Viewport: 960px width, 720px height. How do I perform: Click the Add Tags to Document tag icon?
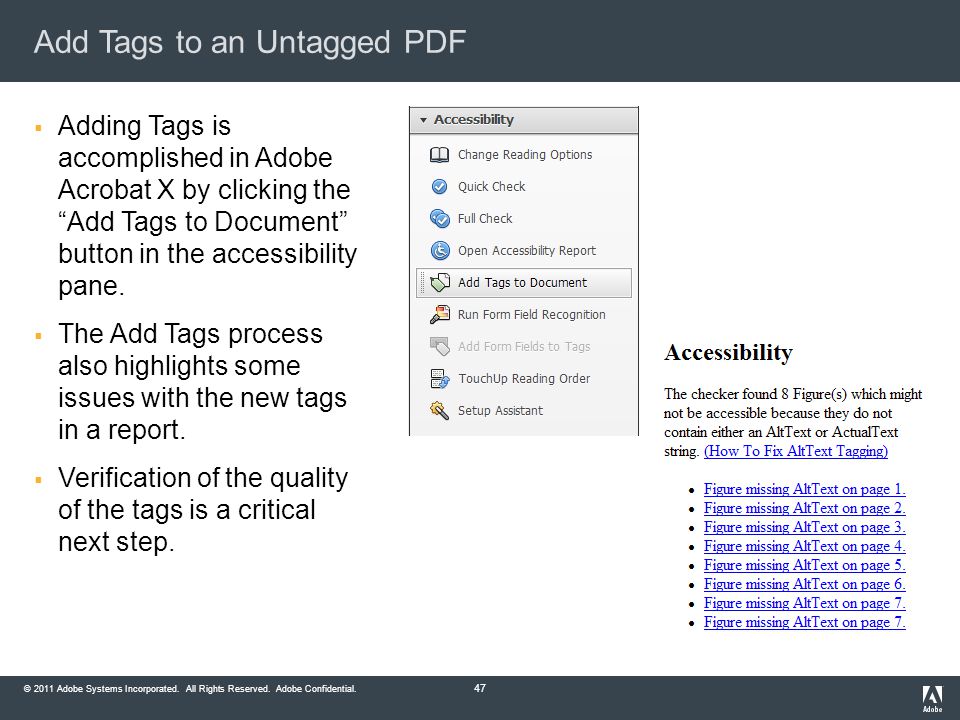[x=440, y=282]
